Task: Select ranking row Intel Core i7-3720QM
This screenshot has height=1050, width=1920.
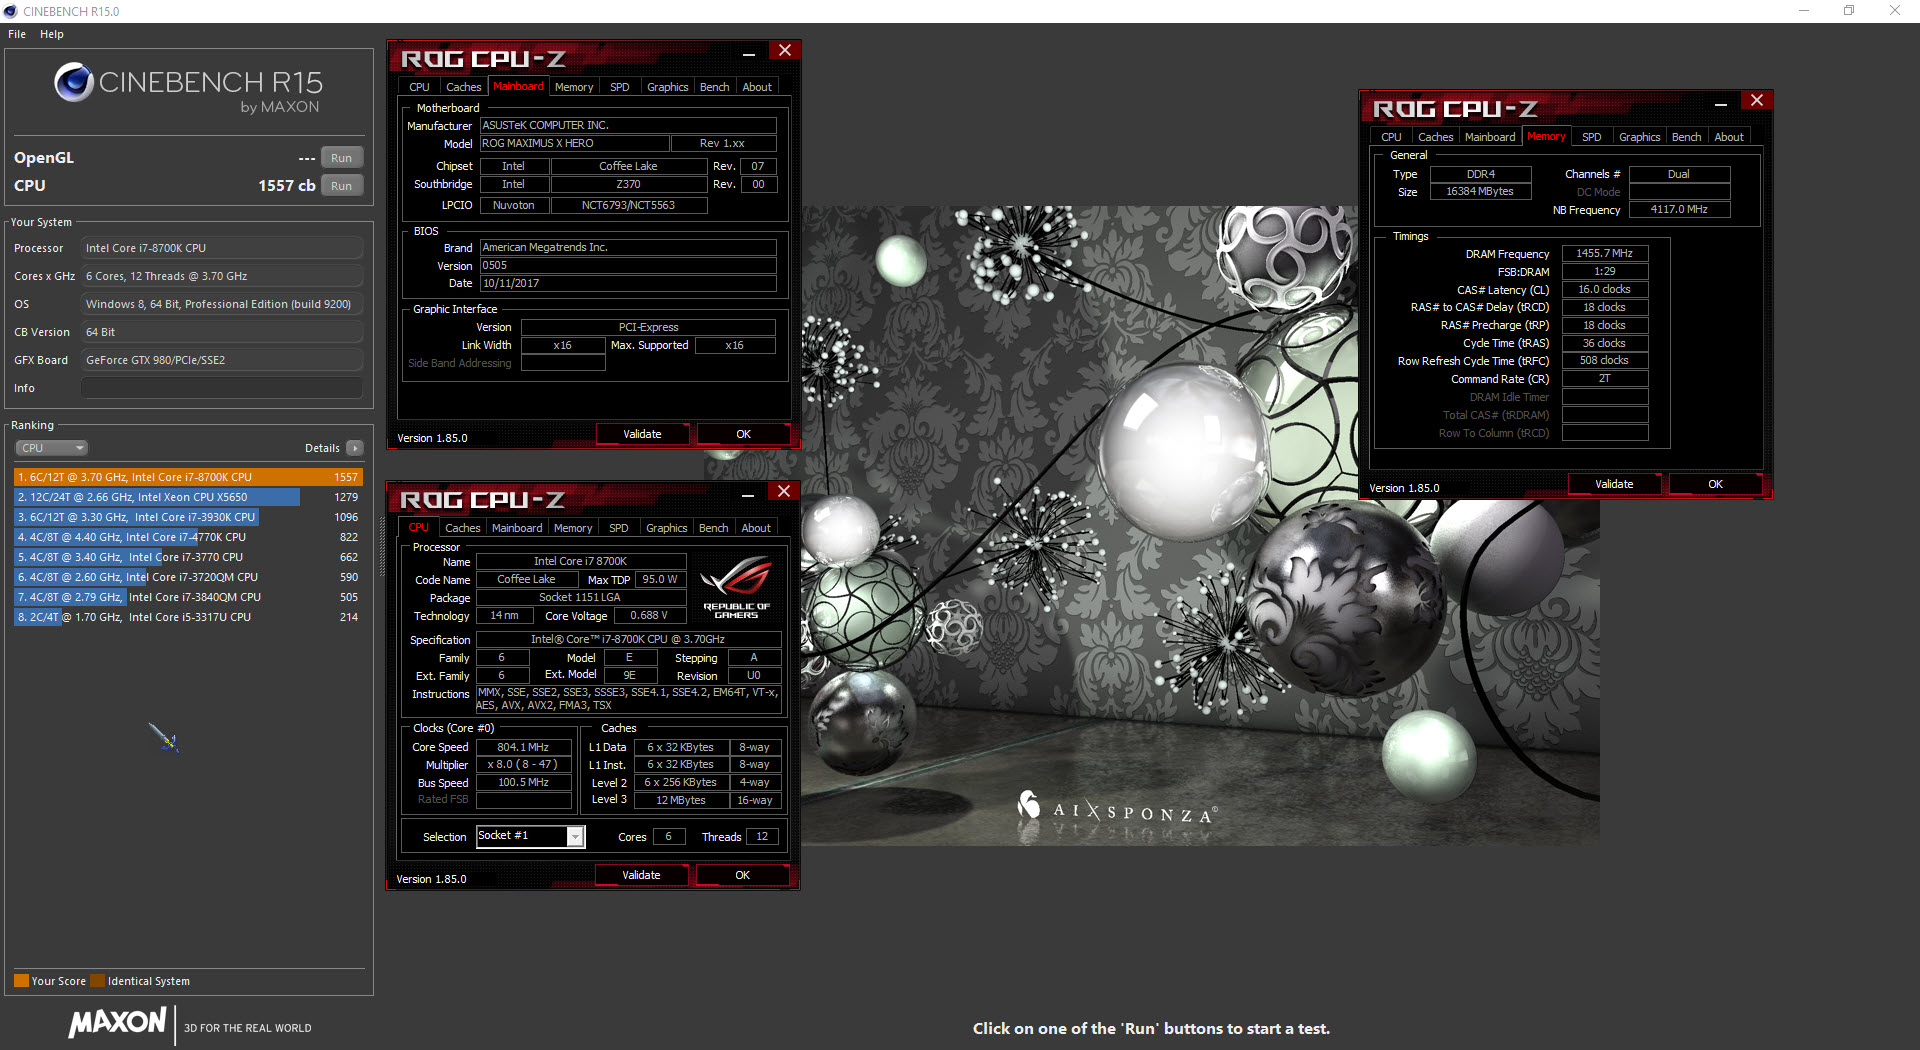Action: tap(188, 577)
